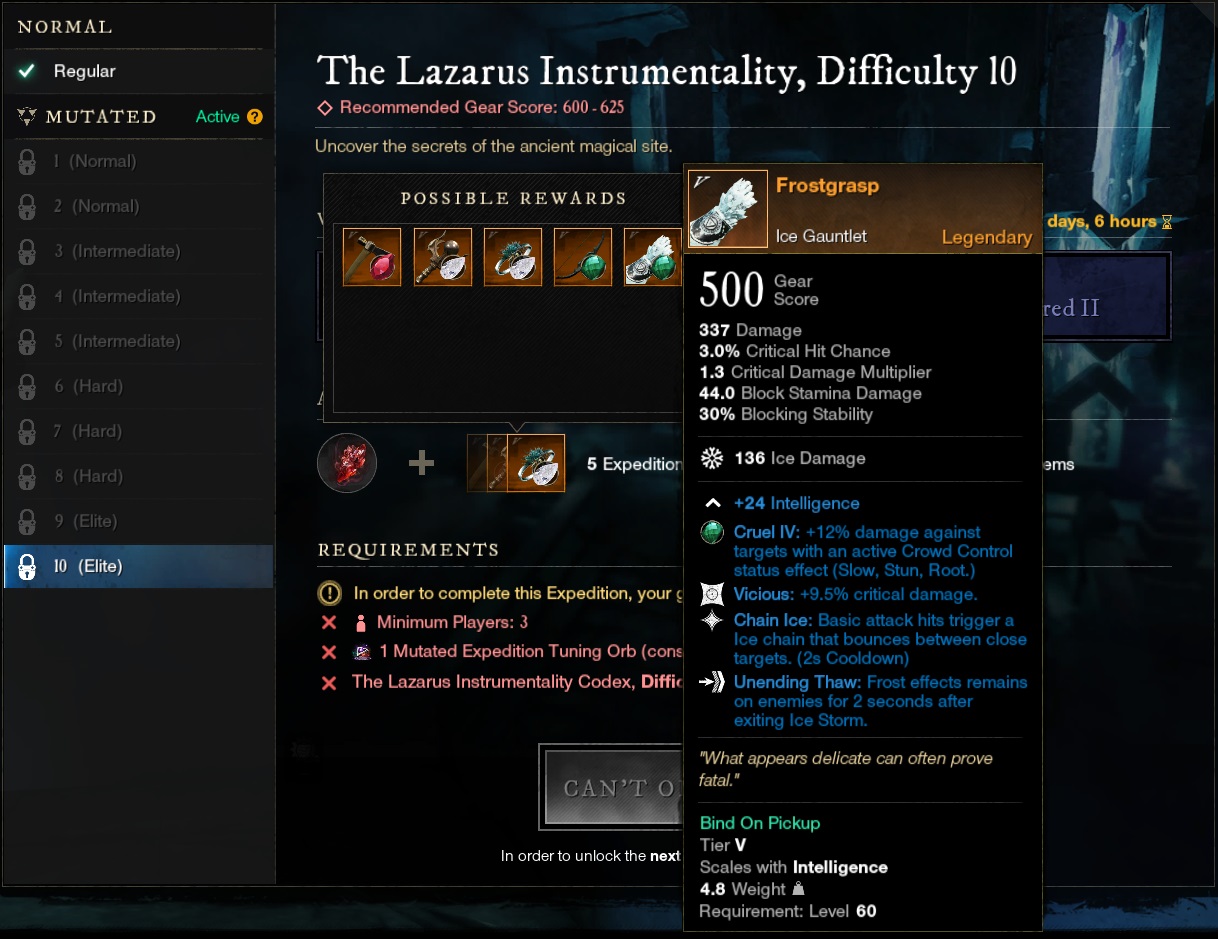Screen dimensions: 1218x939
Task: Click the Mutated help question mark icon
Action: coord(255,117)
